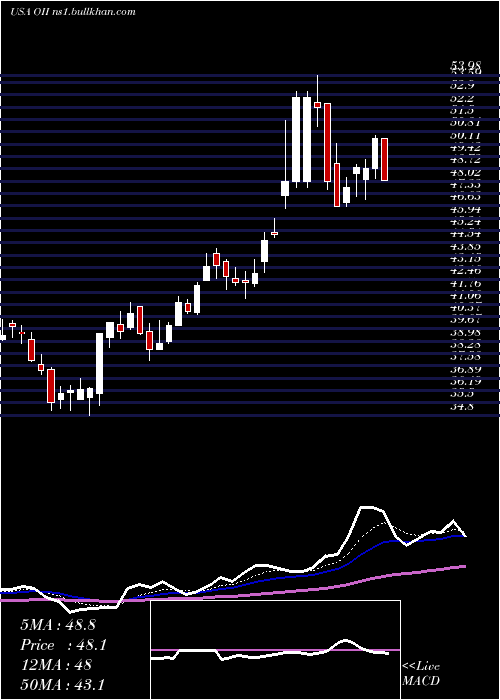
Task: Click the 'Price : 48.1' value
Action: point(63,645)
